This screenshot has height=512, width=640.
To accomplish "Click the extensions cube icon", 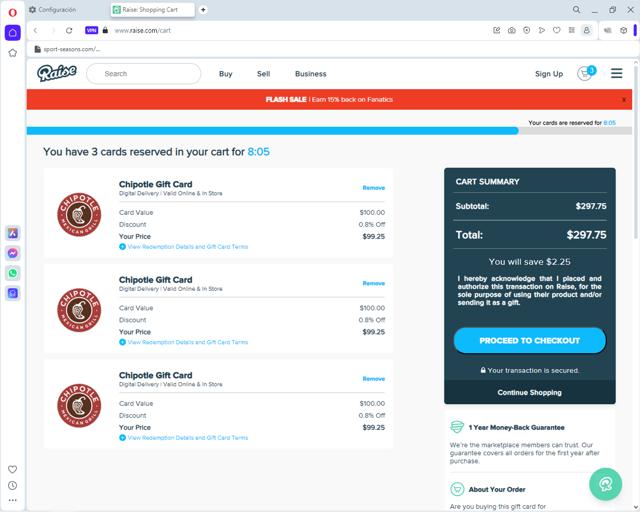I will [x=623, y=30].
